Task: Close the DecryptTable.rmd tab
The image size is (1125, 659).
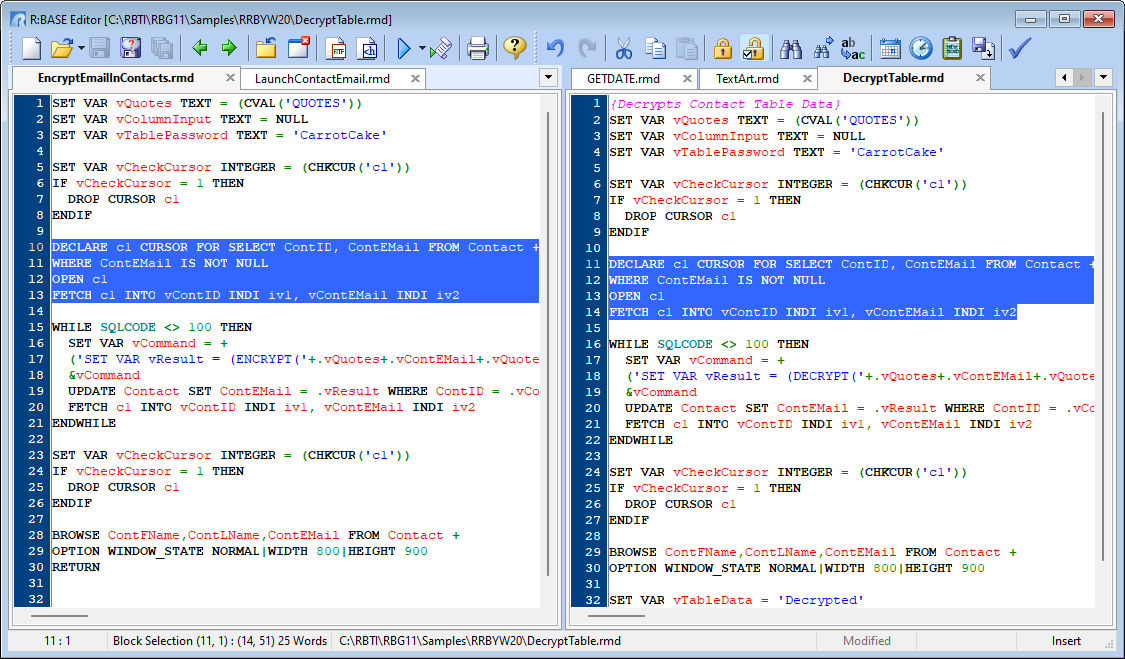Action: 980,78
